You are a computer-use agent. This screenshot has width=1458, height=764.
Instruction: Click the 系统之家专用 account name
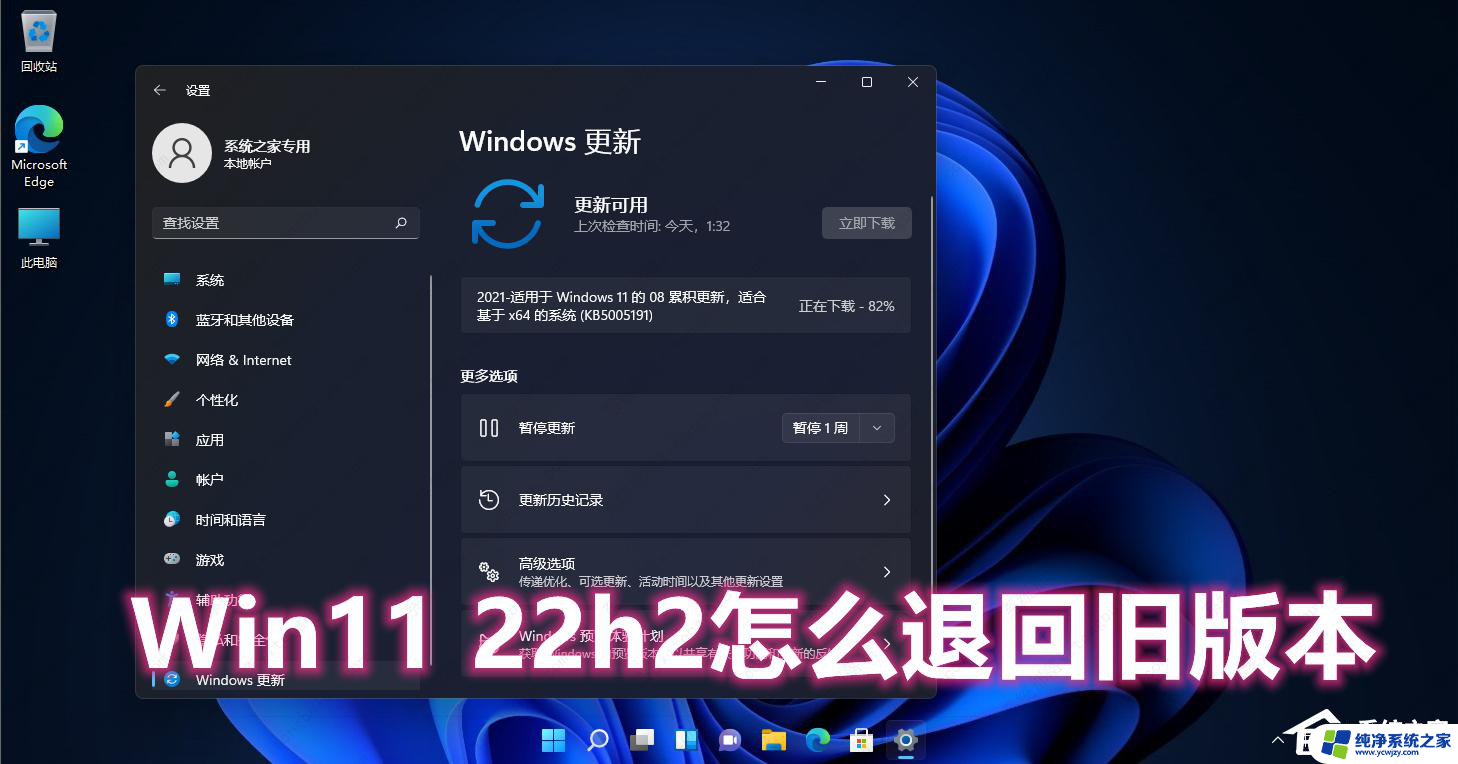coord(267,146)
